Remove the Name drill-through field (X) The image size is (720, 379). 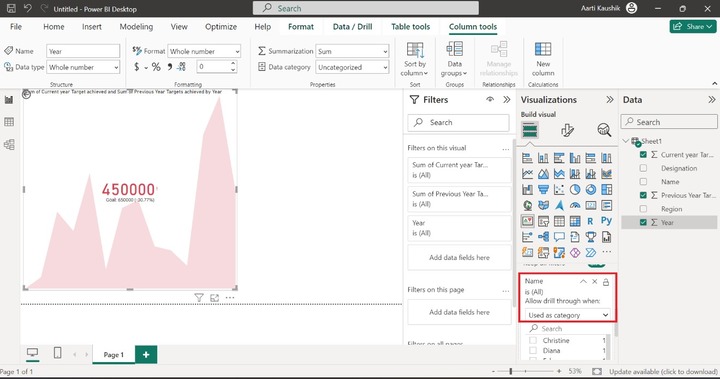coord(595,282)
